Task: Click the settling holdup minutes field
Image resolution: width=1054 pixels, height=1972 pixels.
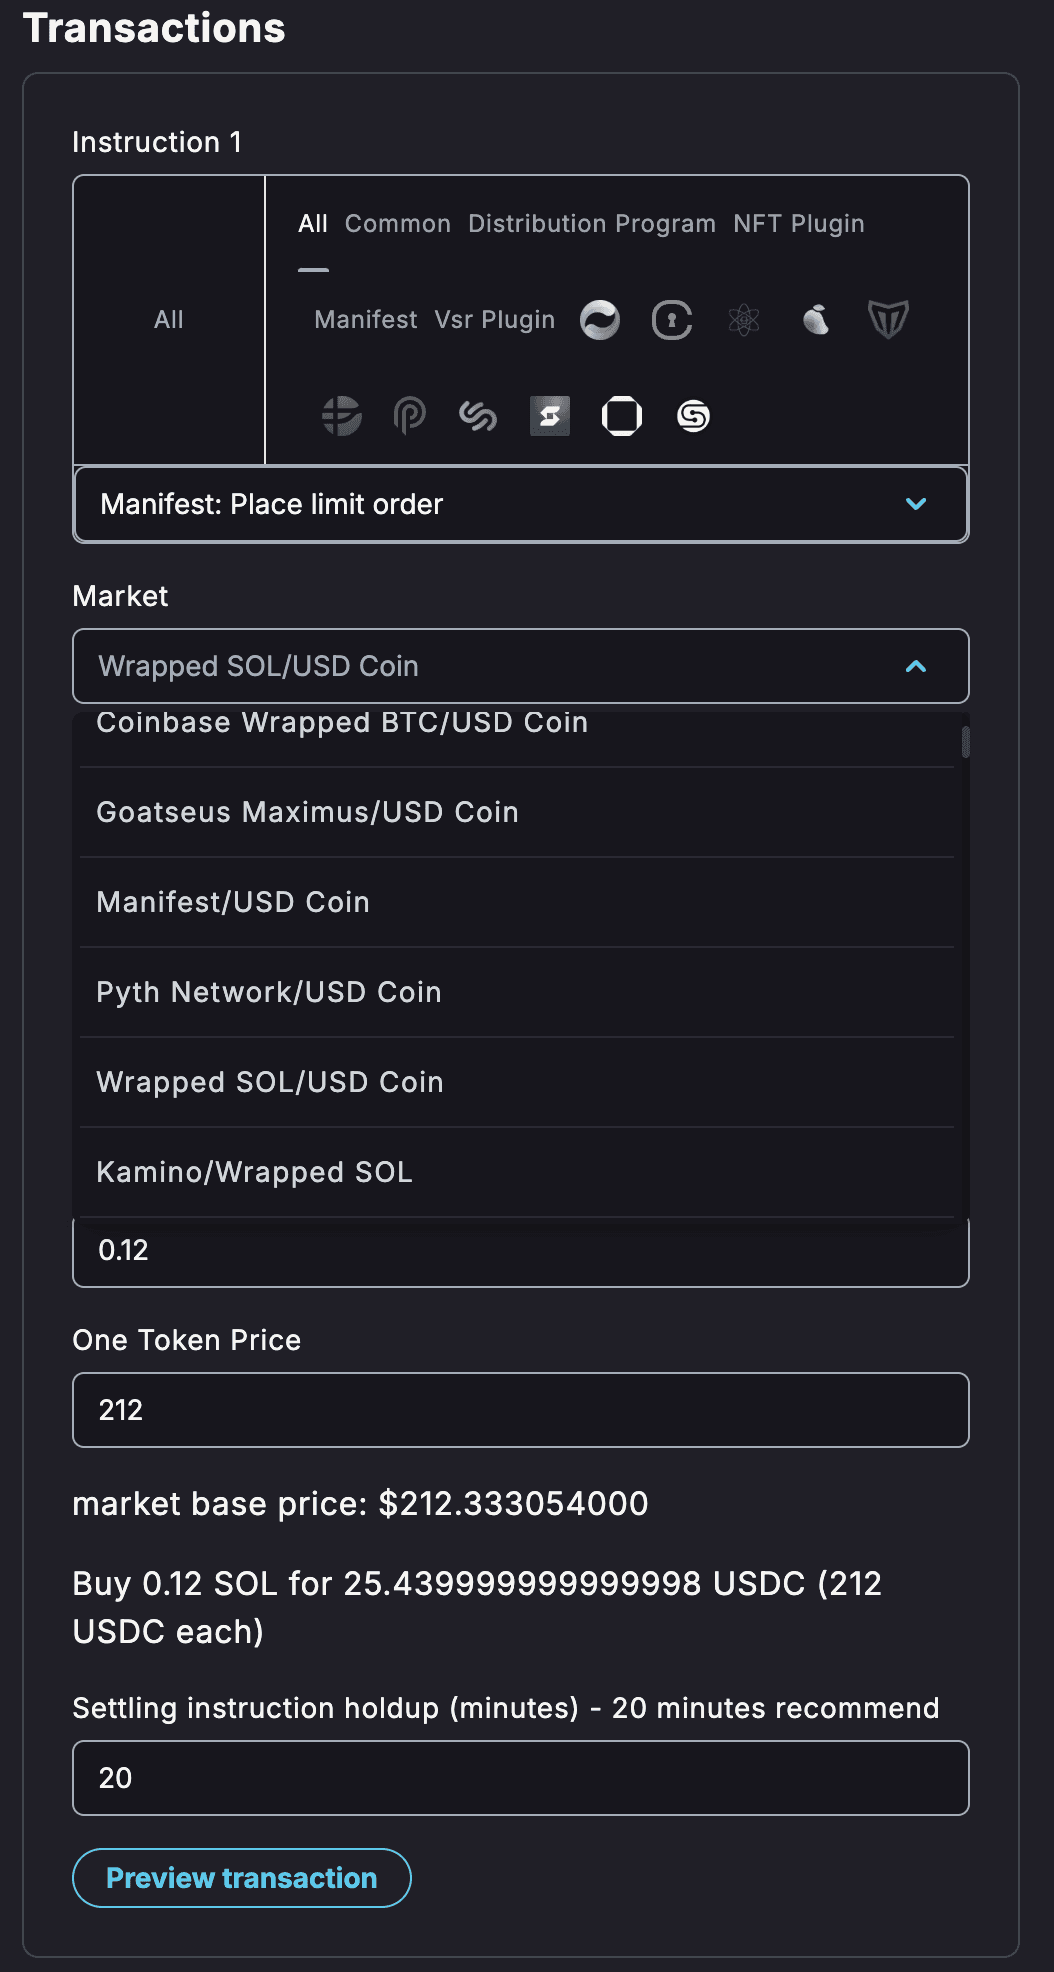Action: (x=520, y=1778)
